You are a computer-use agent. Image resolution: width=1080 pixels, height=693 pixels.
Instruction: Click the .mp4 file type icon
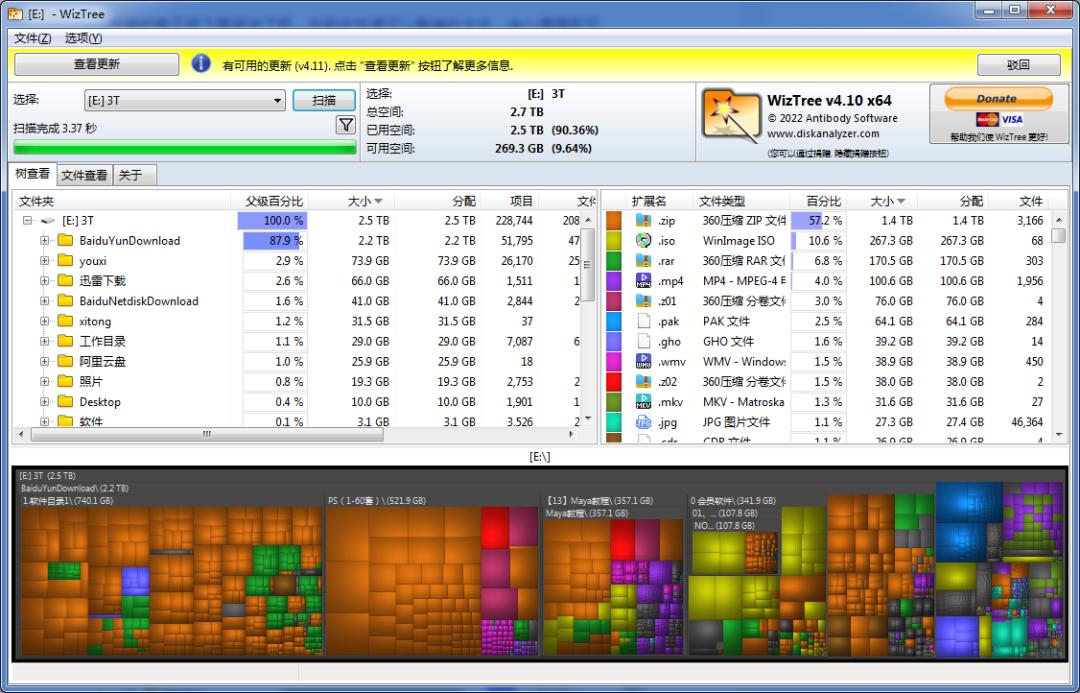(x=643, y=280)
